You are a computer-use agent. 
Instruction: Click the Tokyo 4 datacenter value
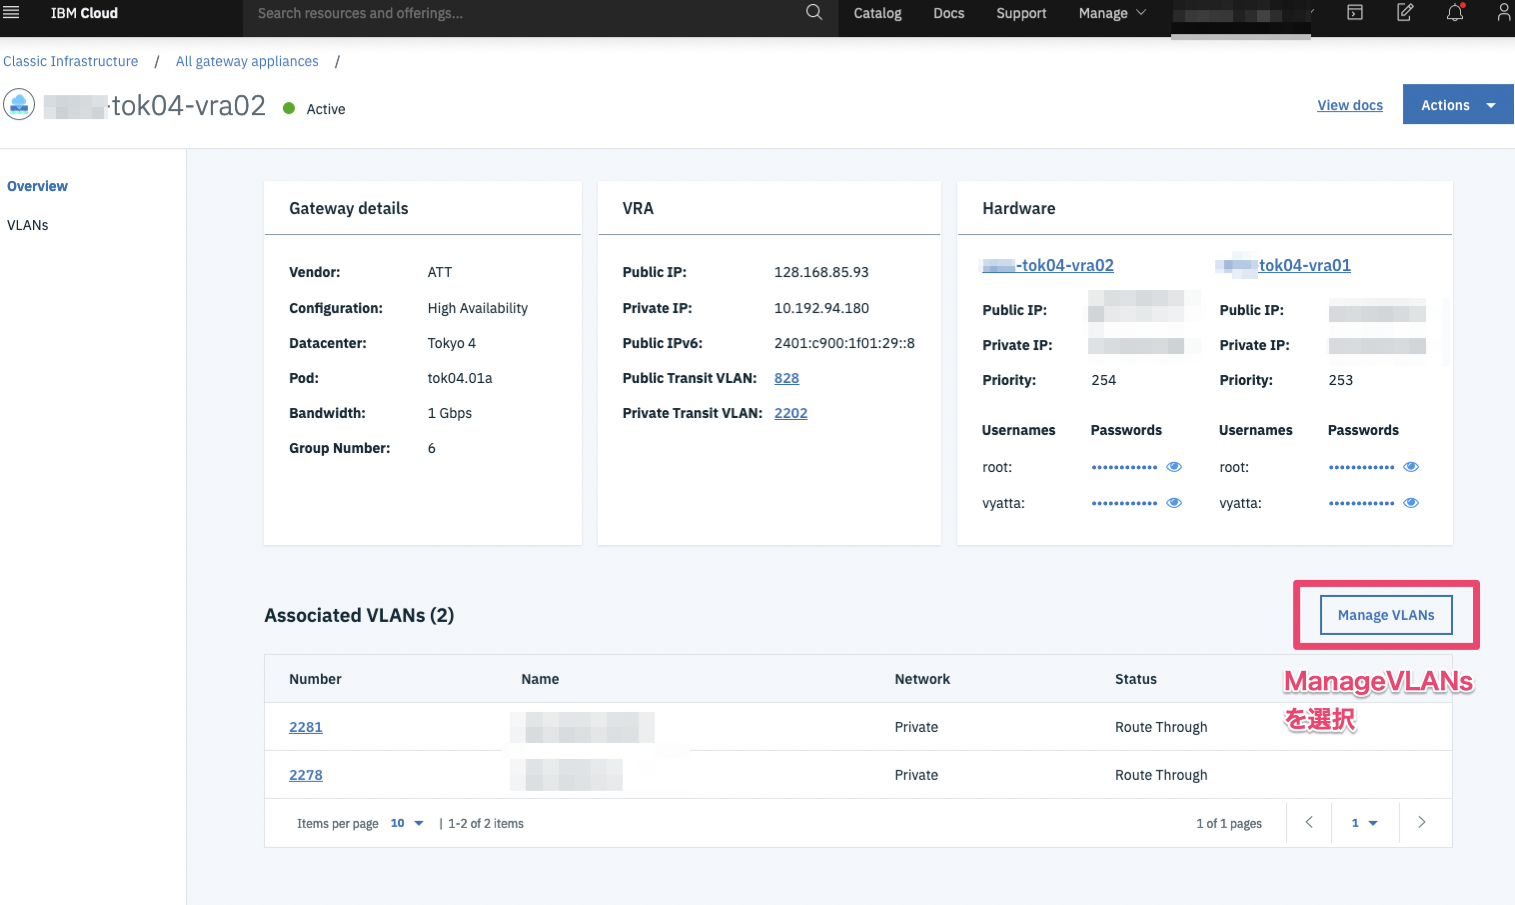pos(451,343)
